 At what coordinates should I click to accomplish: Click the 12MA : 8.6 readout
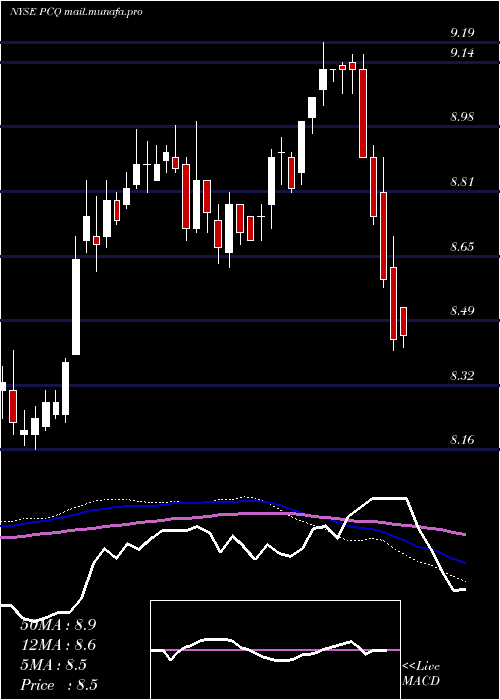coord(58,645)
